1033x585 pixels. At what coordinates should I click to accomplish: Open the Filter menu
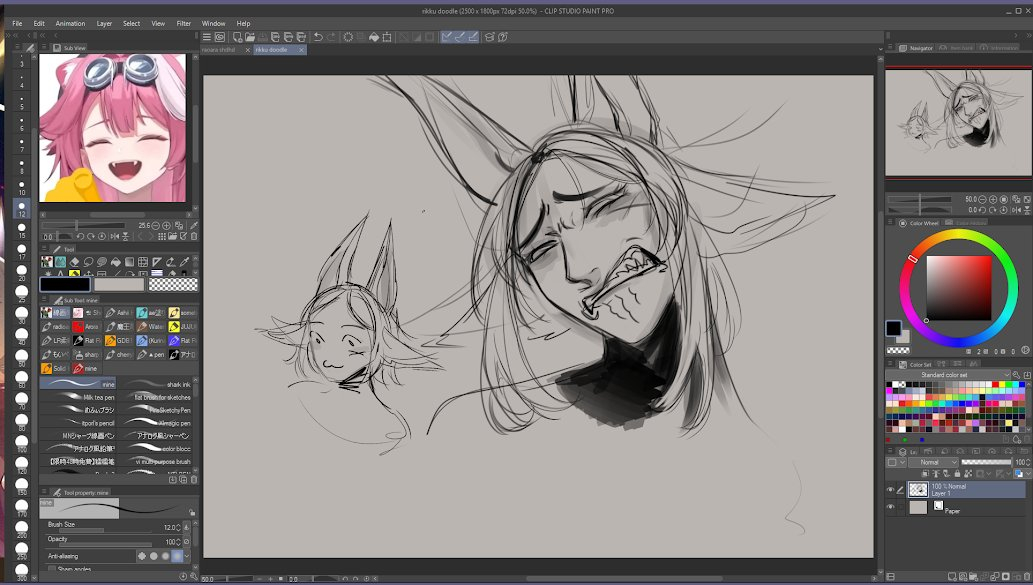point(184,23)
